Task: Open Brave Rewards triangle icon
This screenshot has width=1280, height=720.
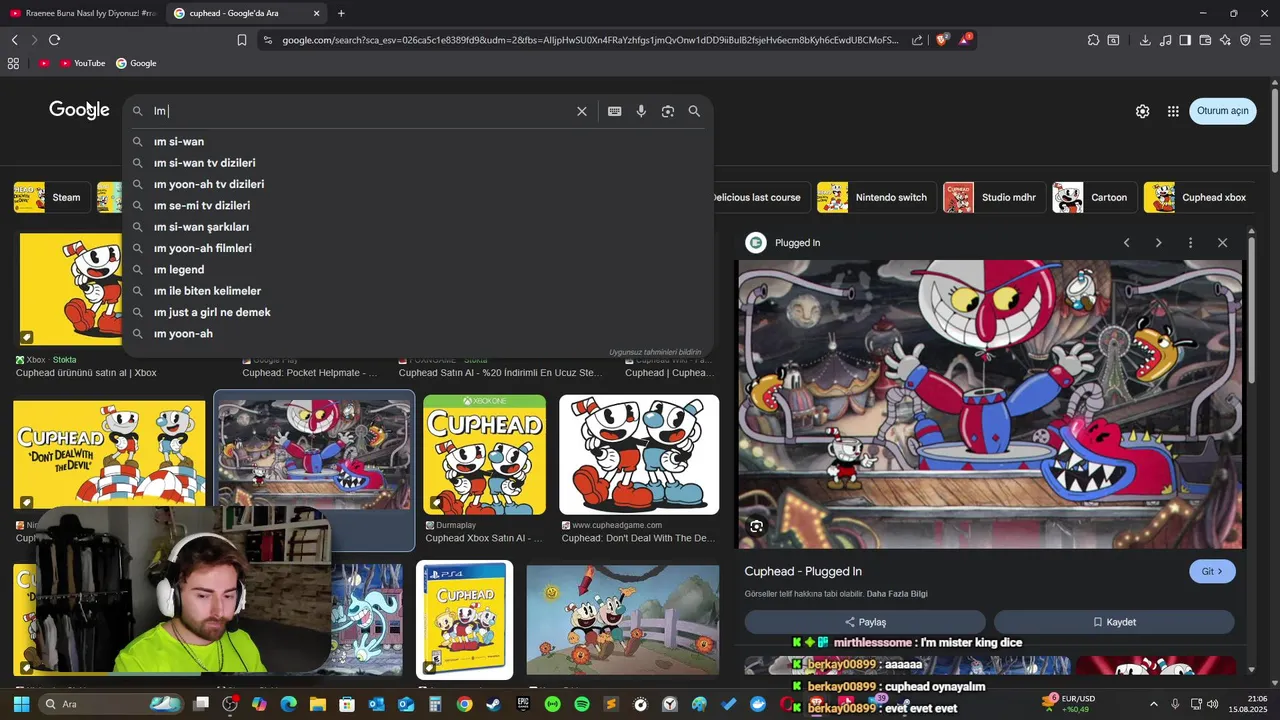Action: tap(965, 40)
